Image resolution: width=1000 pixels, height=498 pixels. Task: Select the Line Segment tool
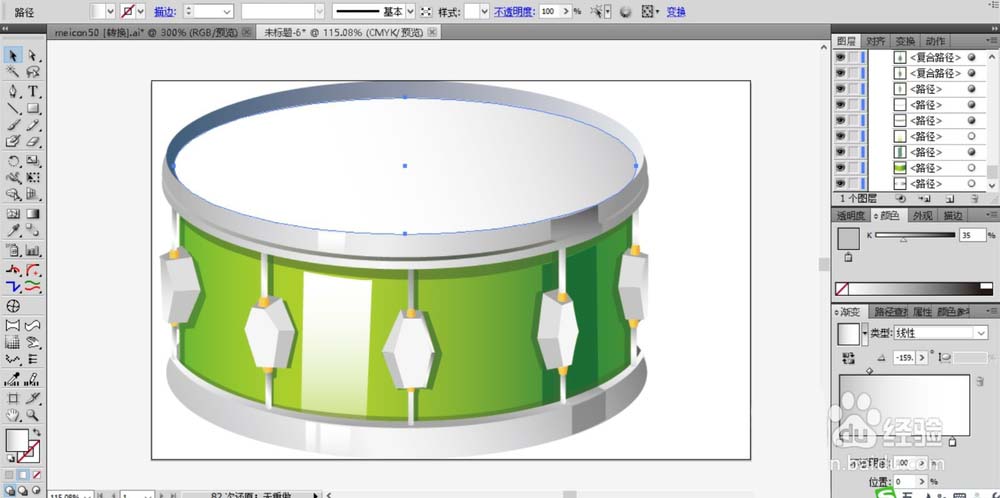tap(13, 108)
